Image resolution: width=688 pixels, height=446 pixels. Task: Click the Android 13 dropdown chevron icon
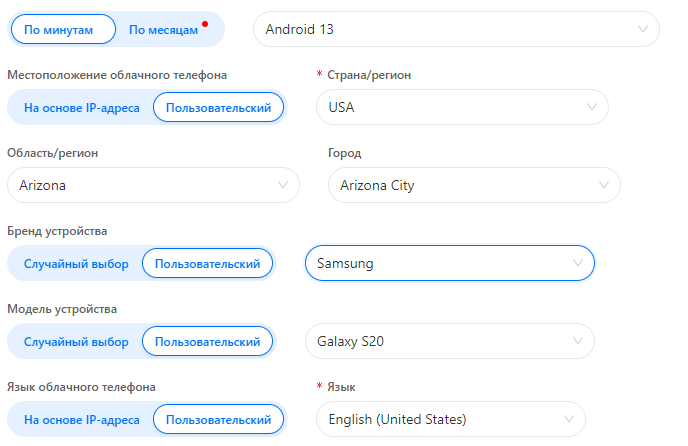pos(642,29)
